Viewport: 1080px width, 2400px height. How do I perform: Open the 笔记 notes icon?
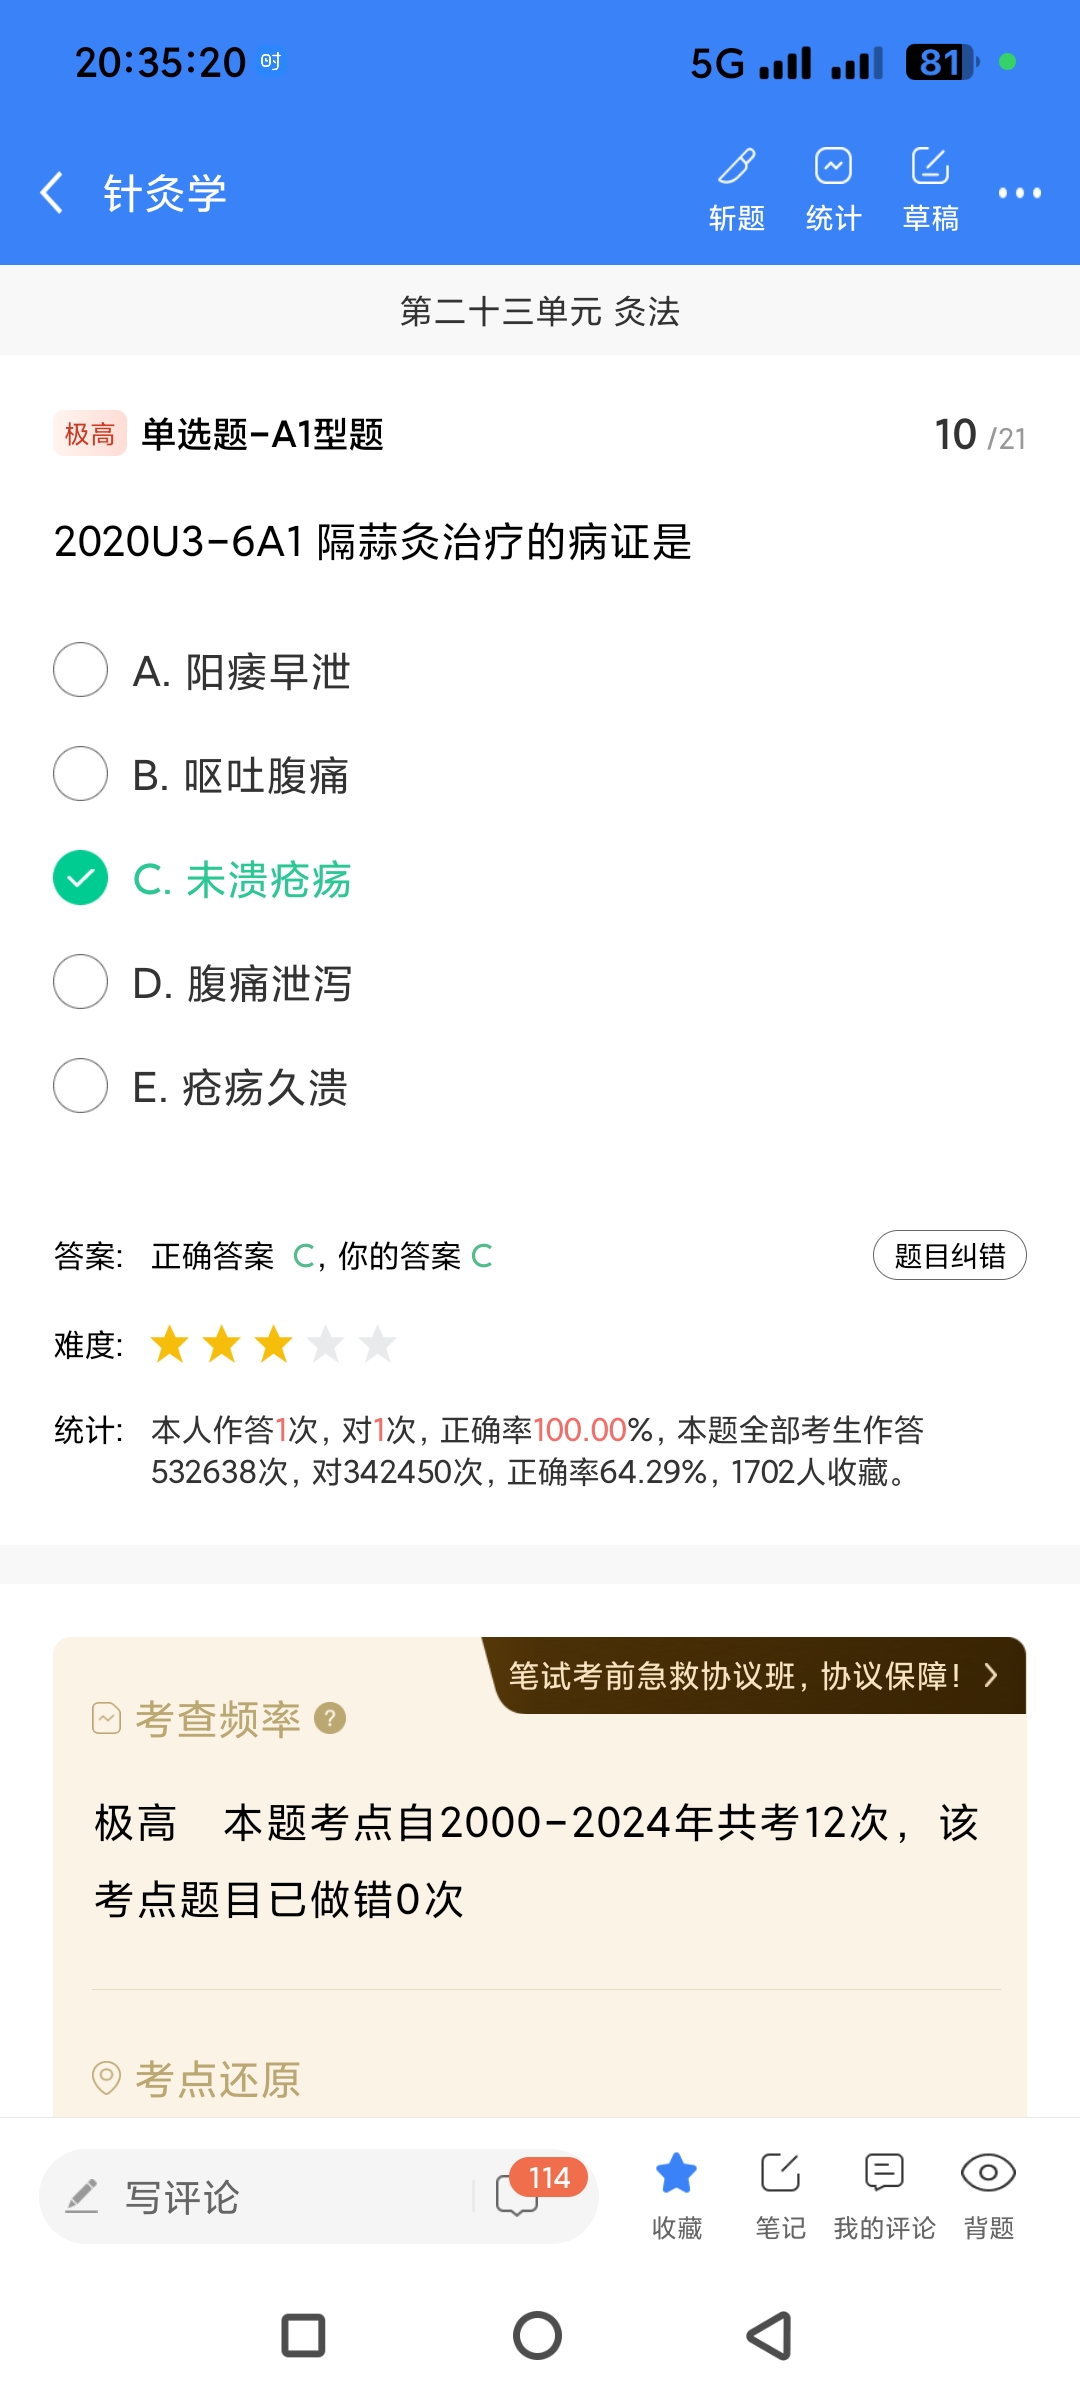780,2194
